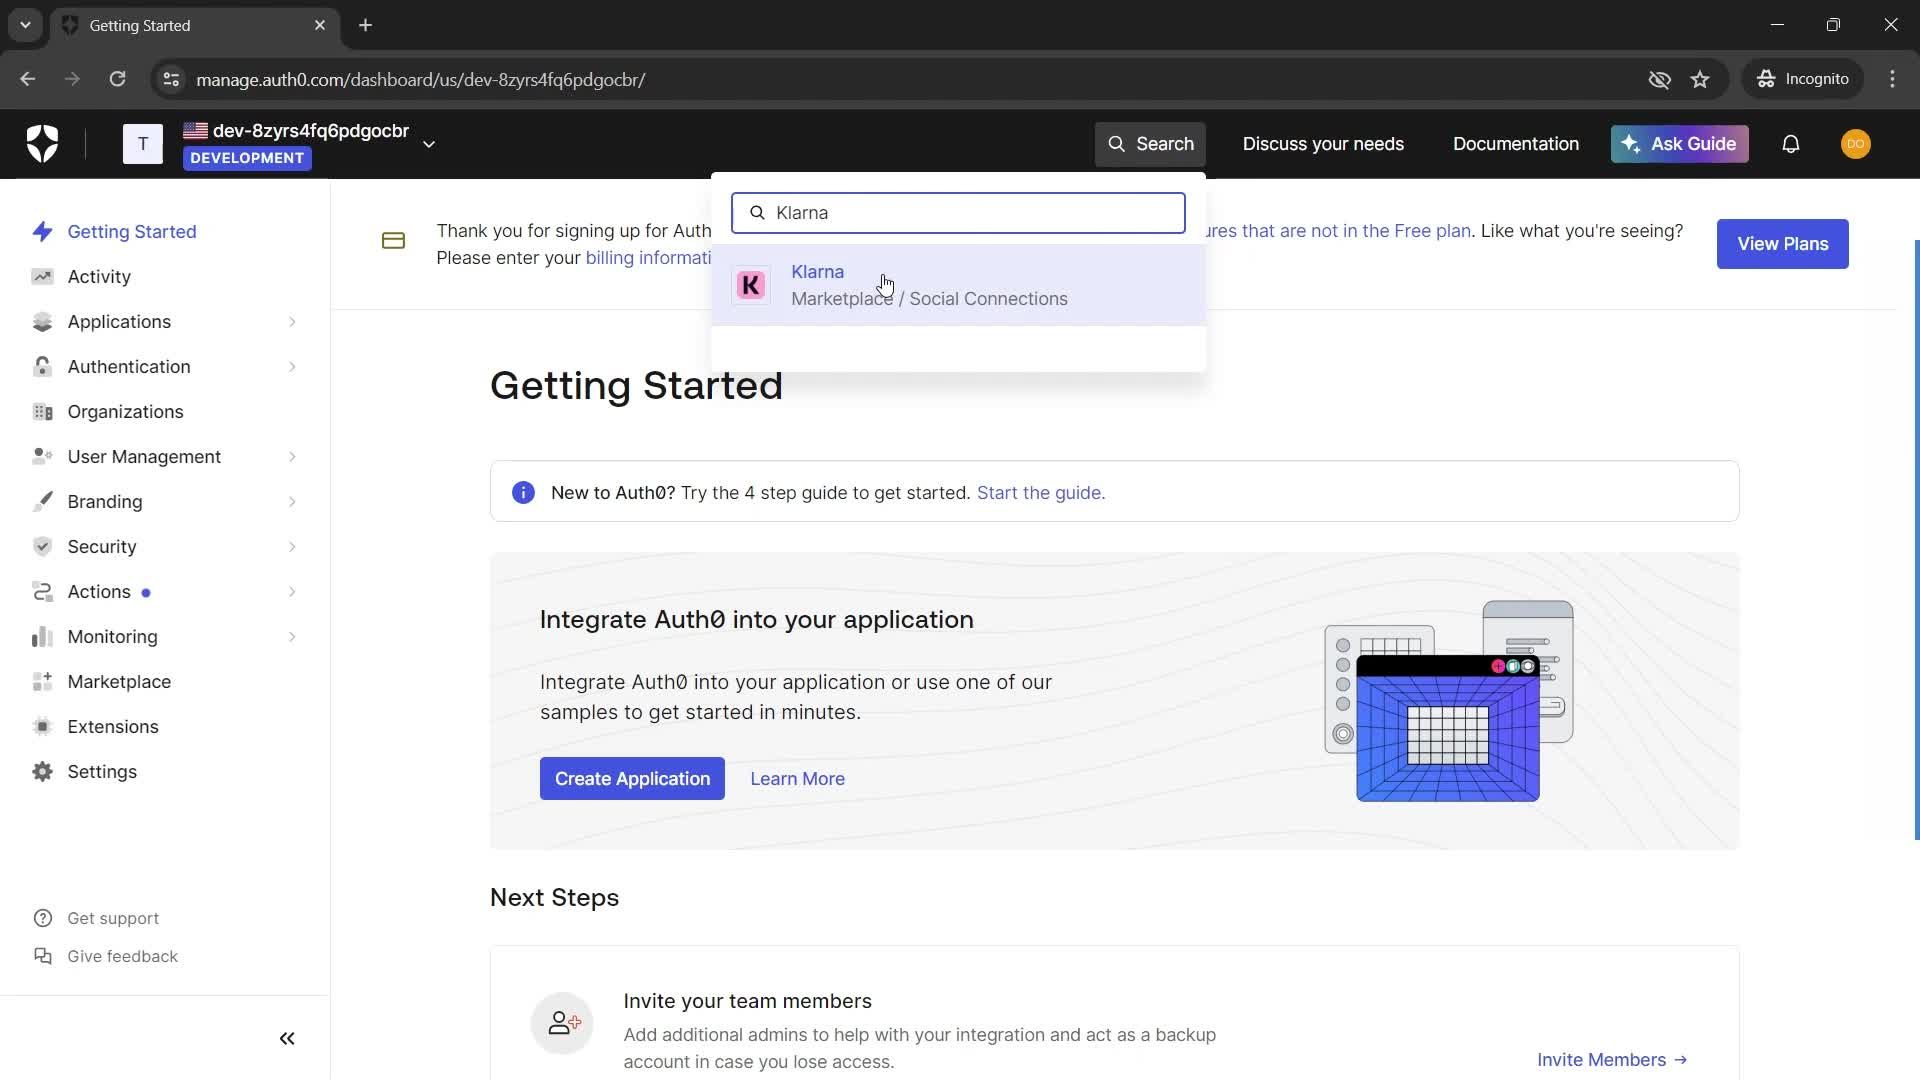The image size is (1920, 1080).
Task: Click the tenant avatar T icon
Action: coord(143,144)
